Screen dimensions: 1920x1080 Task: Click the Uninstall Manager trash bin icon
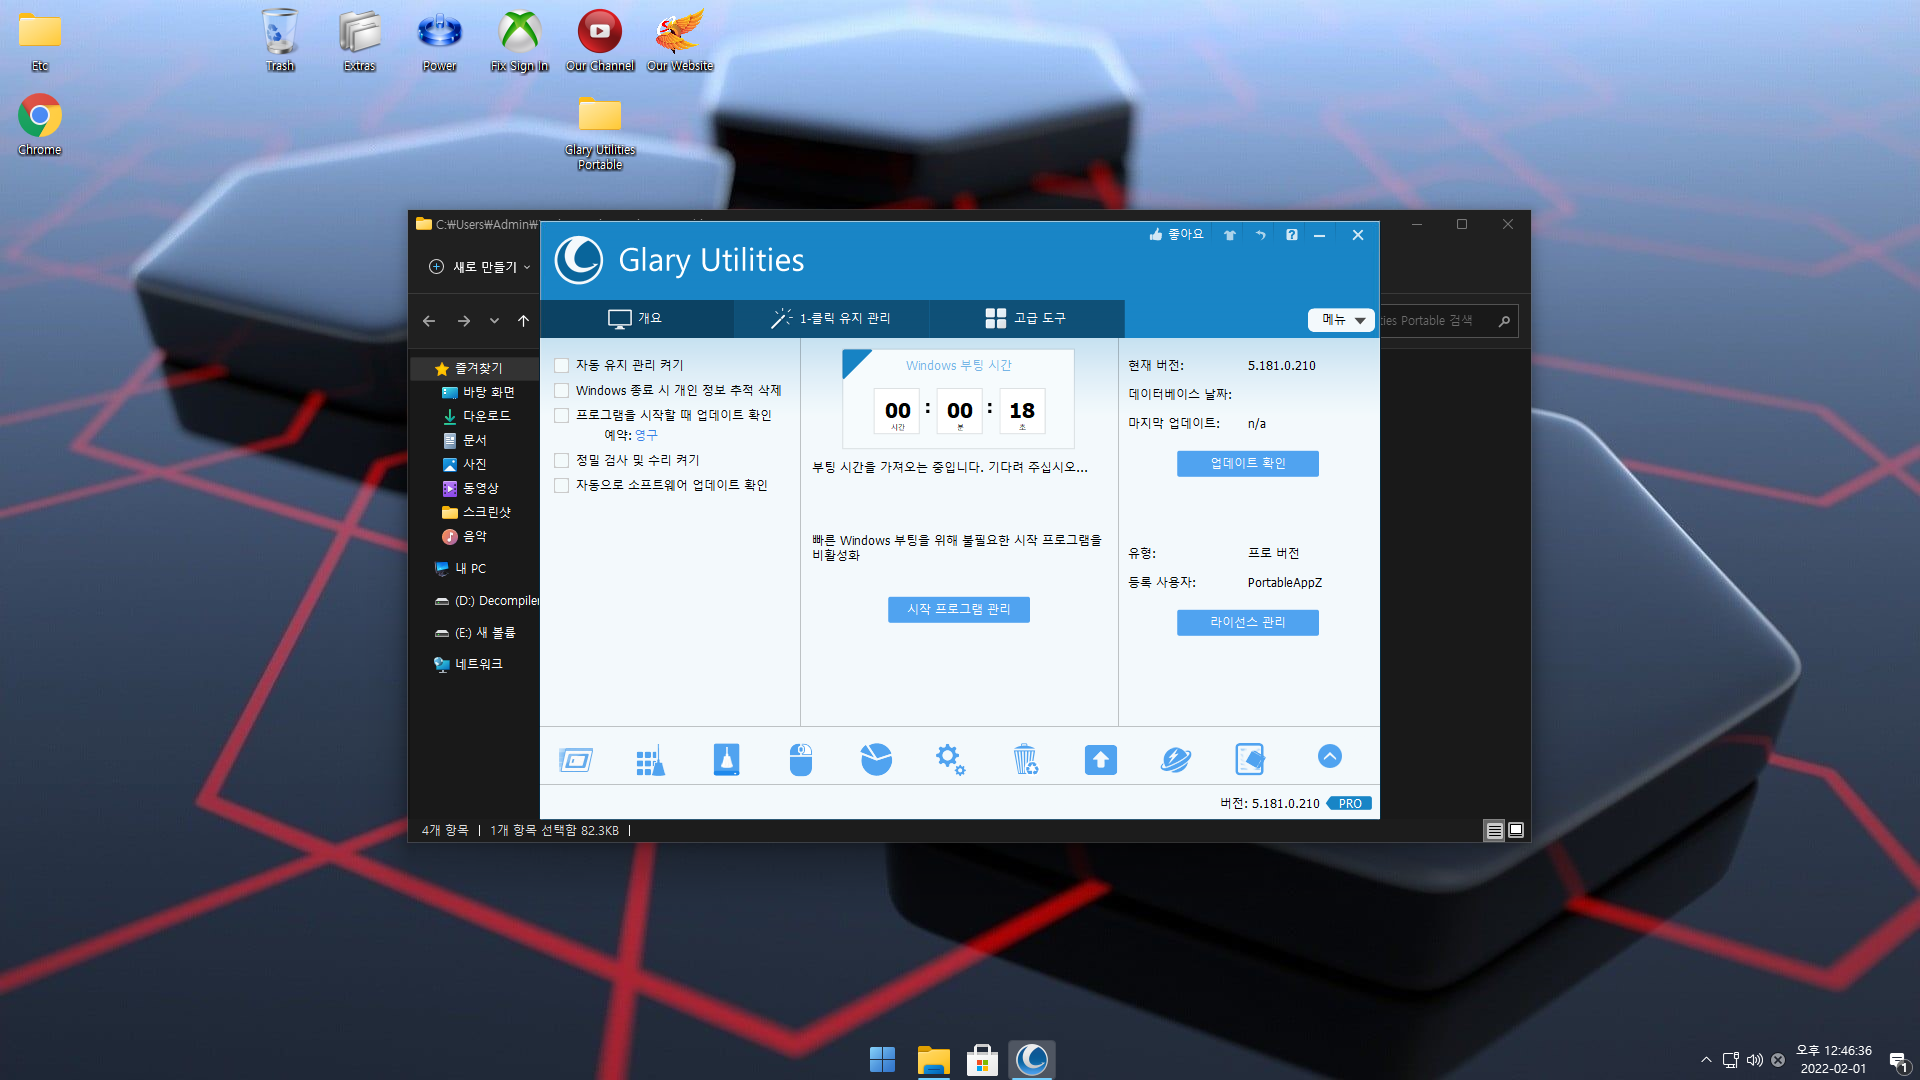pos(1025,760)
